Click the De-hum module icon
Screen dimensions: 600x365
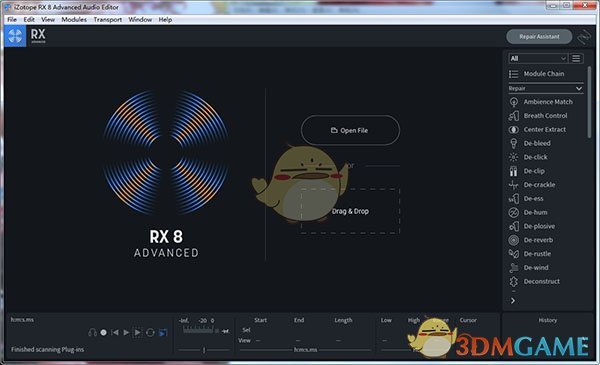(x=514, y=212)
